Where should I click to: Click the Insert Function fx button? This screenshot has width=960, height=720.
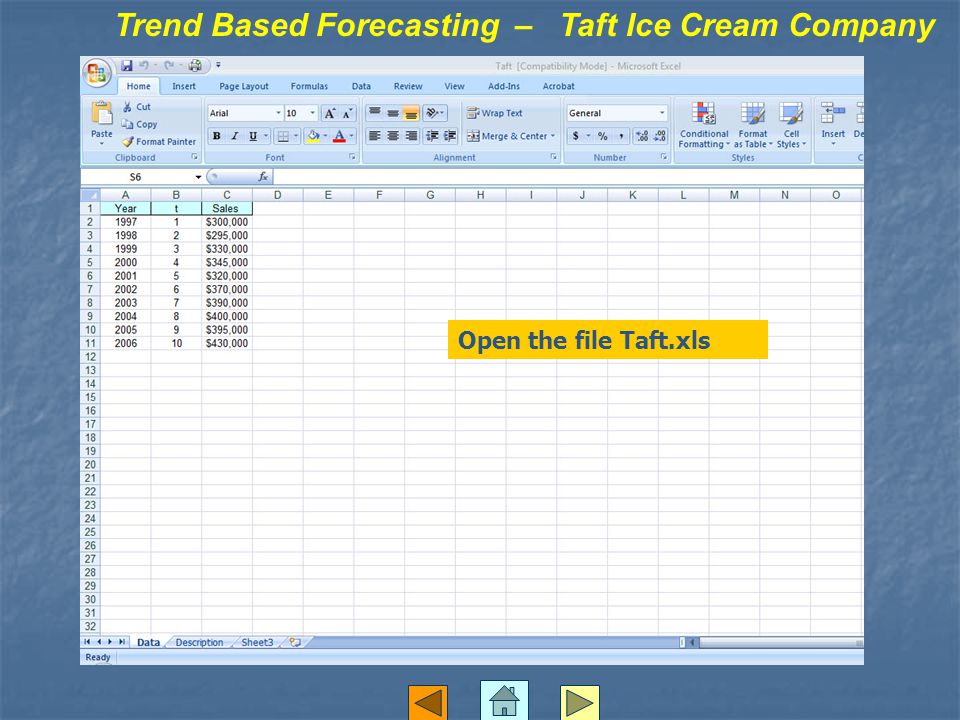pos(263,177)
